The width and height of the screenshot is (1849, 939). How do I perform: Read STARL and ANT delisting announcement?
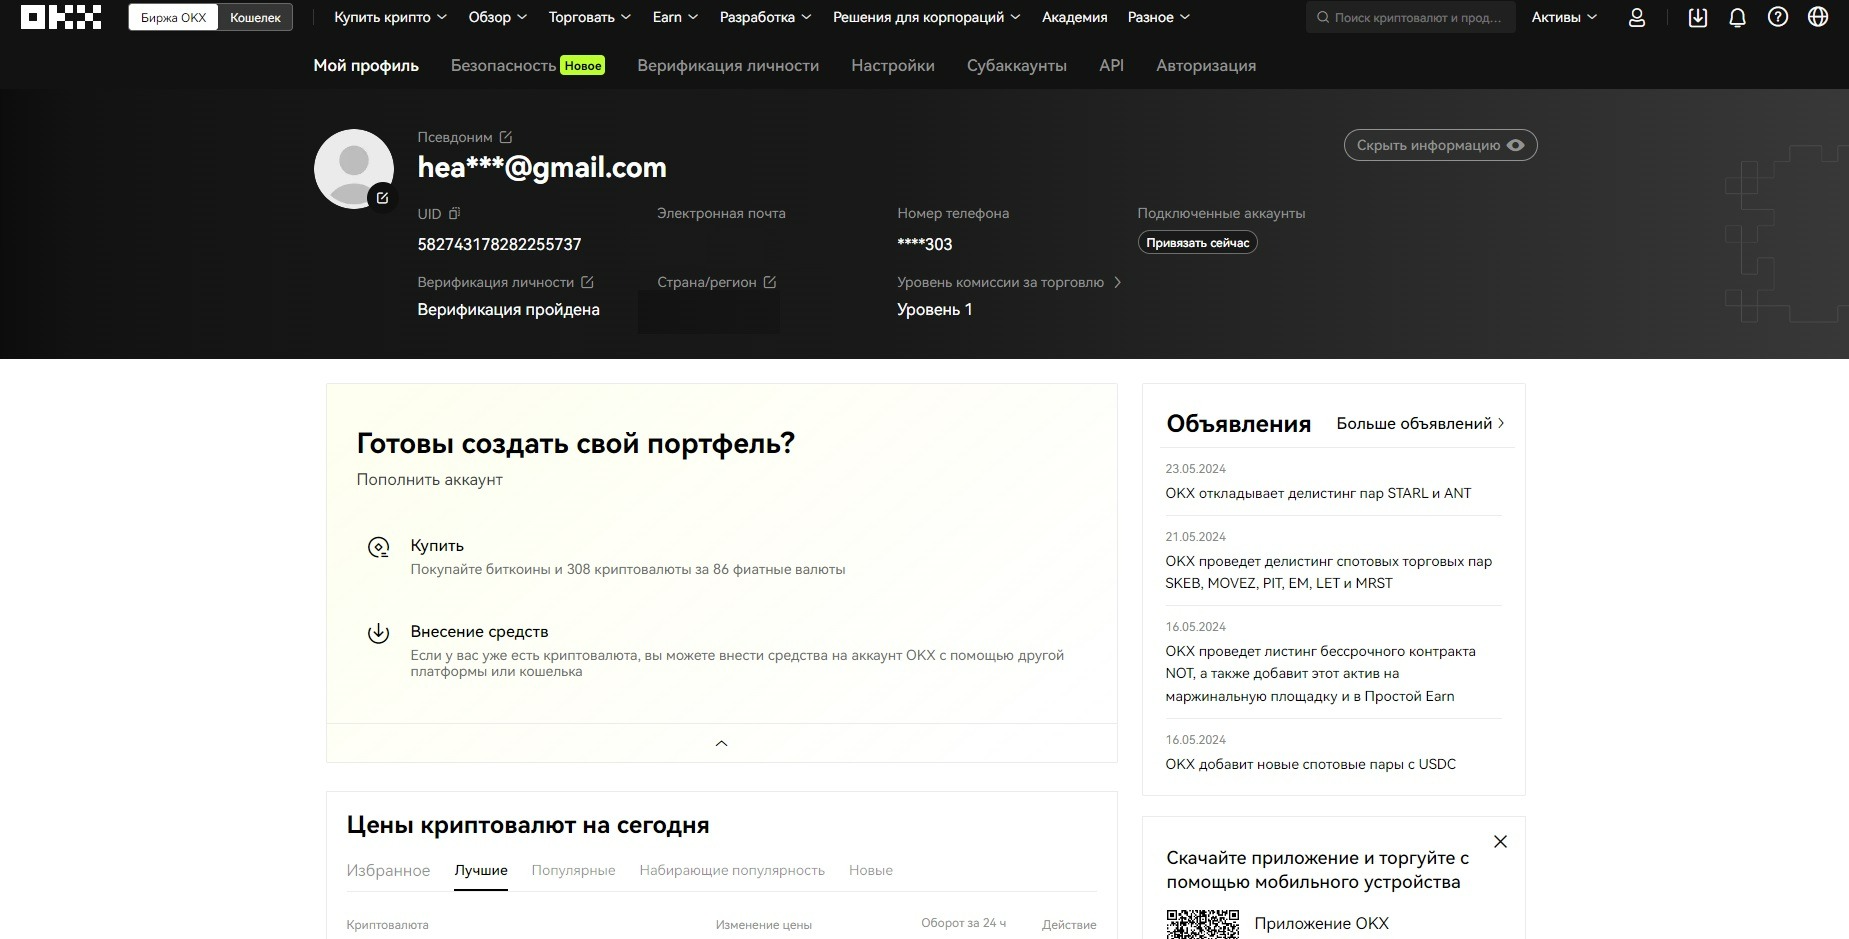tap(1318, 493)
